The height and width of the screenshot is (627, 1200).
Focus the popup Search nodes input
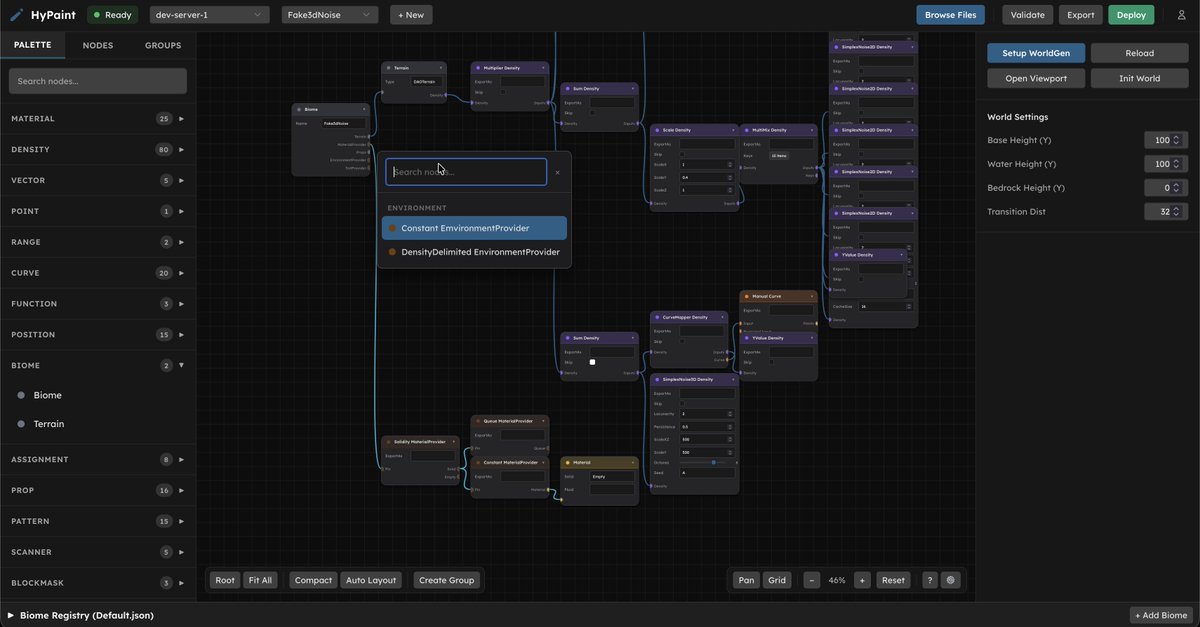466,172
